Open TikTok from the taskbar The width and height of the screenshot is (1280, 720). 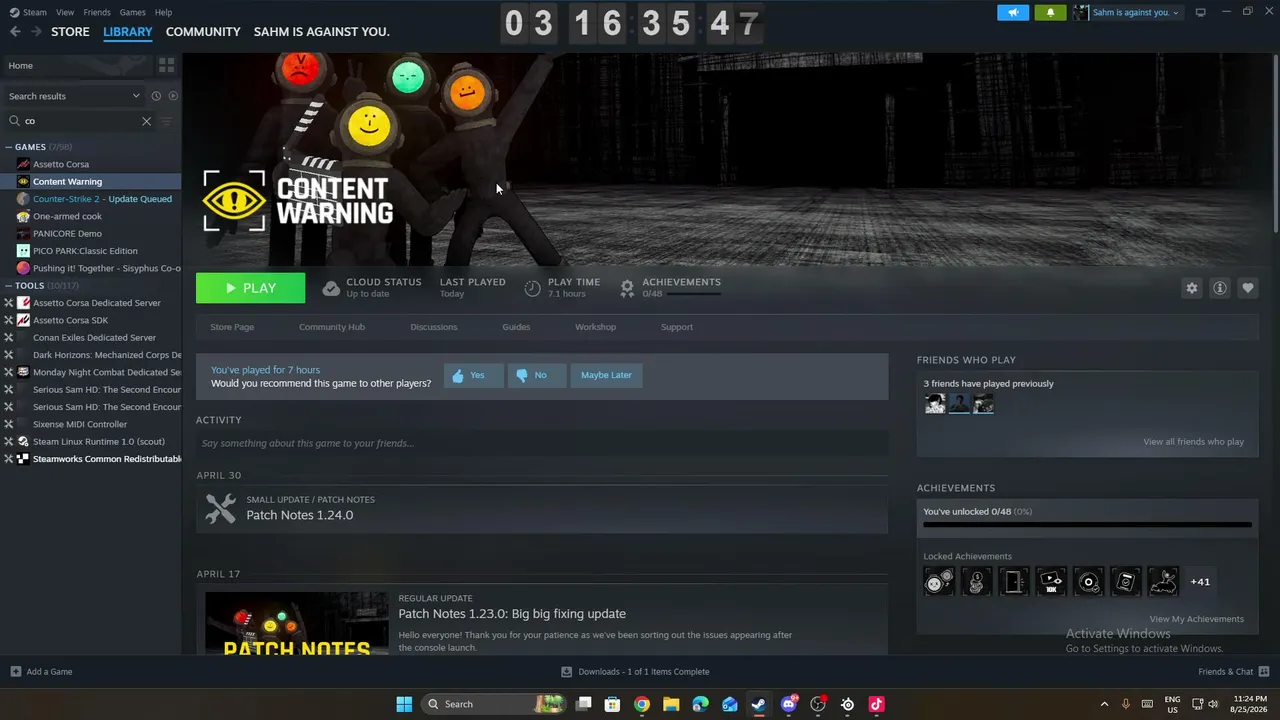[x=877, y=704]
